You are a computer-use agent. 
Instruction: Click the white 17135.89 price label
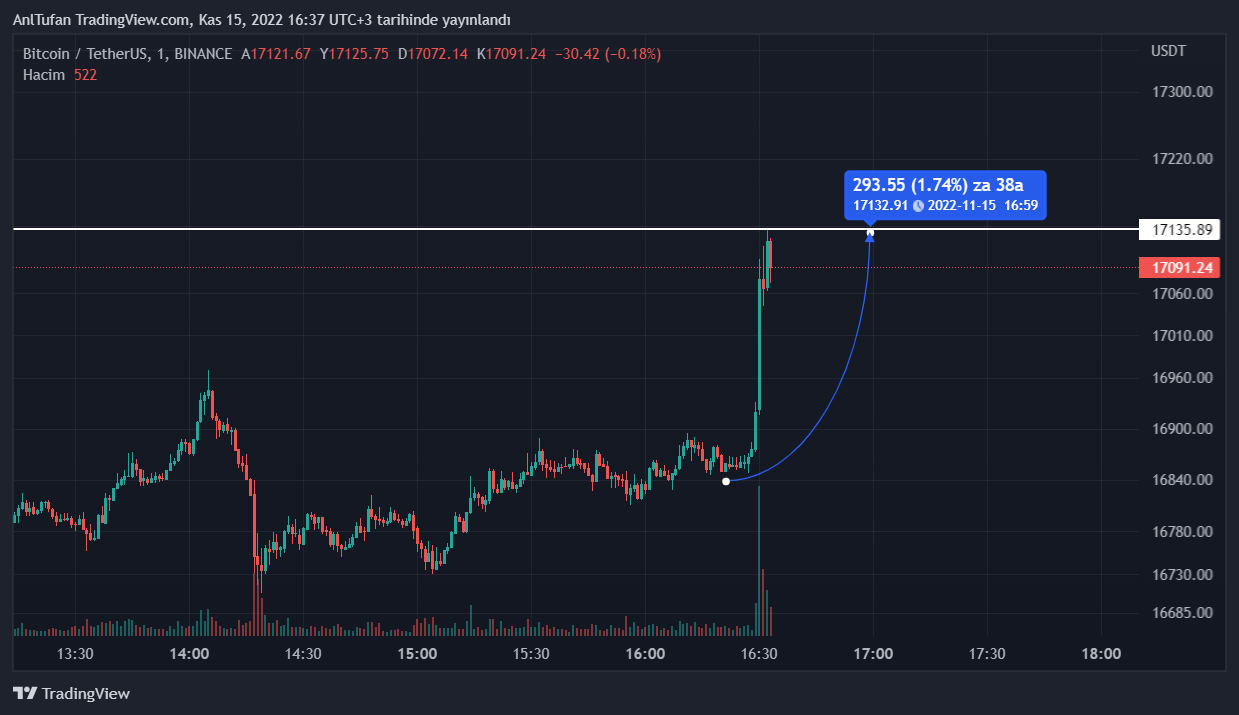(x=1181, y=230)
